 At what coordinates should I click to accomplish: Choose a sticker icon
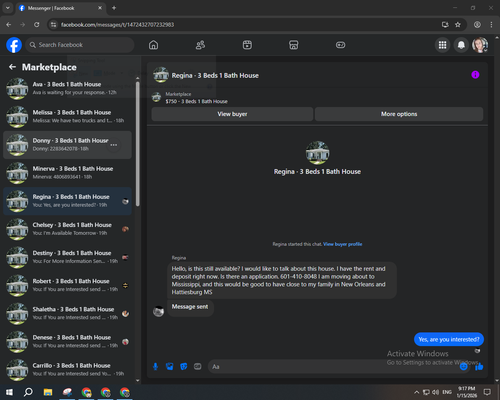click(x=184, y=367)
